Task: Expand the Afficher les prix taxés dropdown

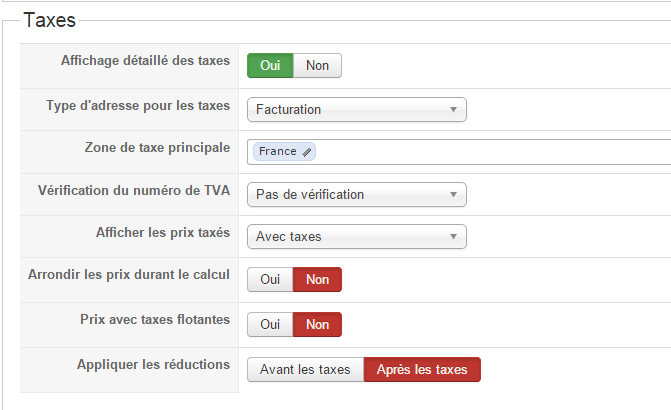Action: 356,237
